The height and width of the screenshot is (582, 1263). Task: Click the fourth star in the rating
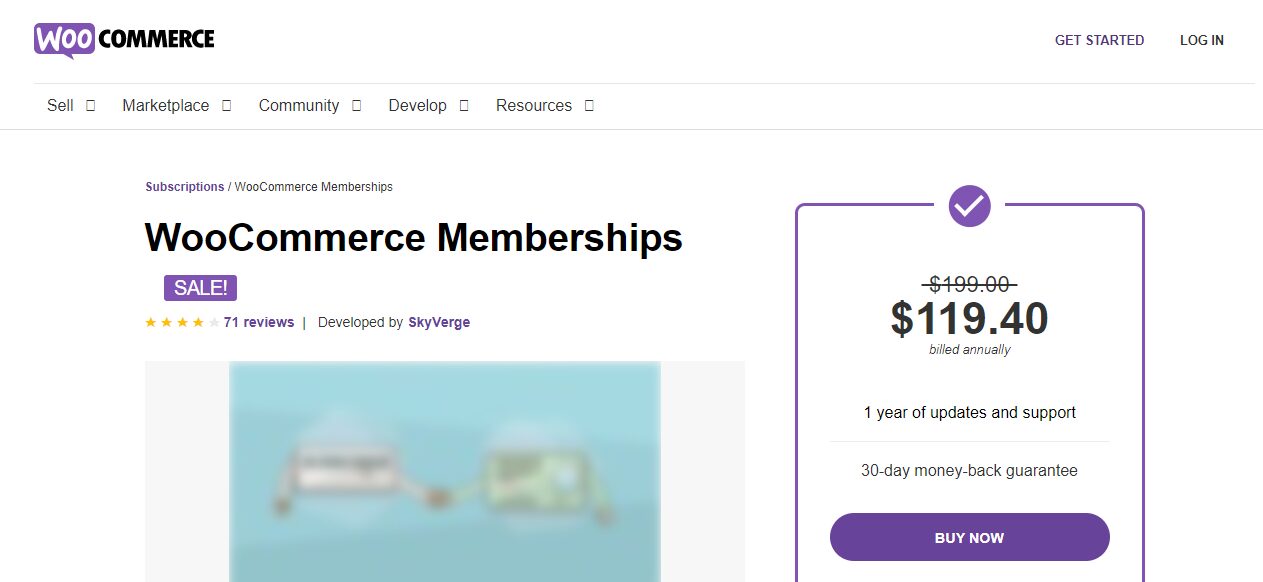(199, 322)
